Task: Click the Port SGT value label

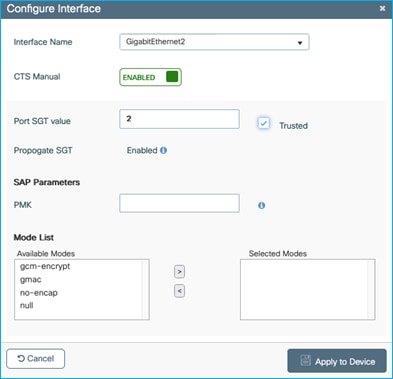Action: point(42,121)
